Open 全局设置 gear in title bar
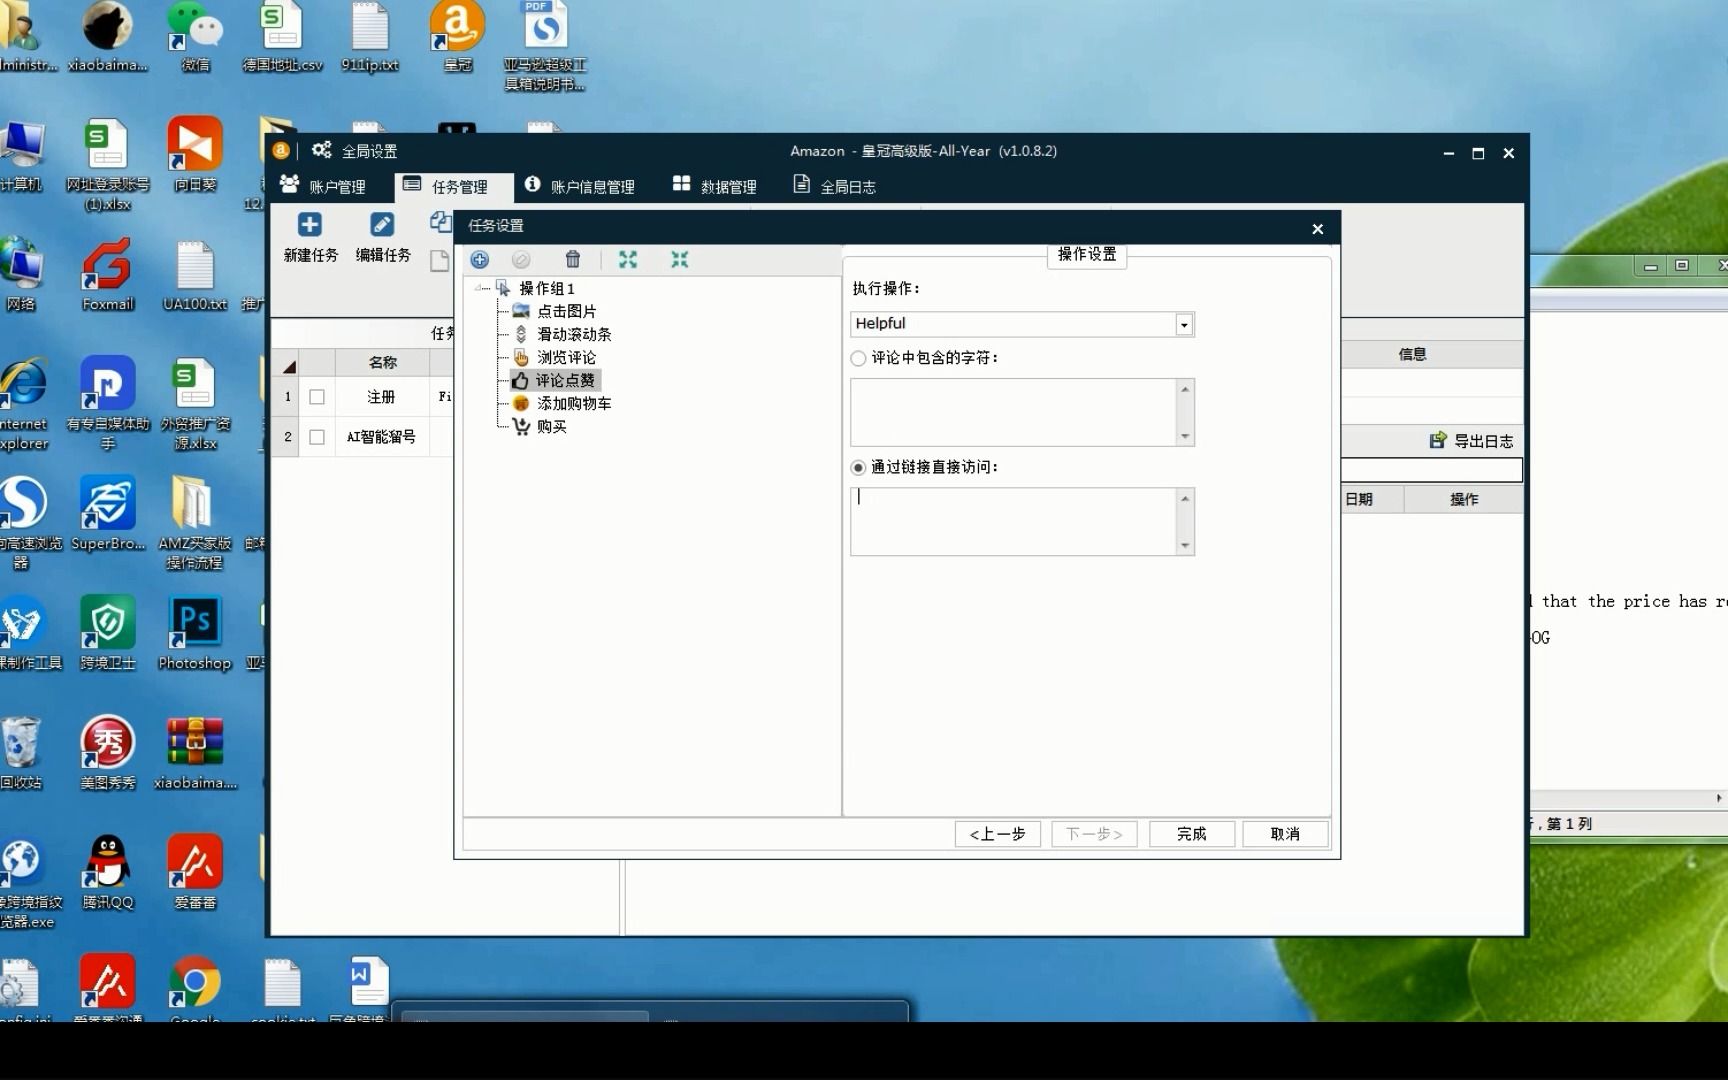The width and height of the screenshot is (1728, 1080). click(321, 151)
